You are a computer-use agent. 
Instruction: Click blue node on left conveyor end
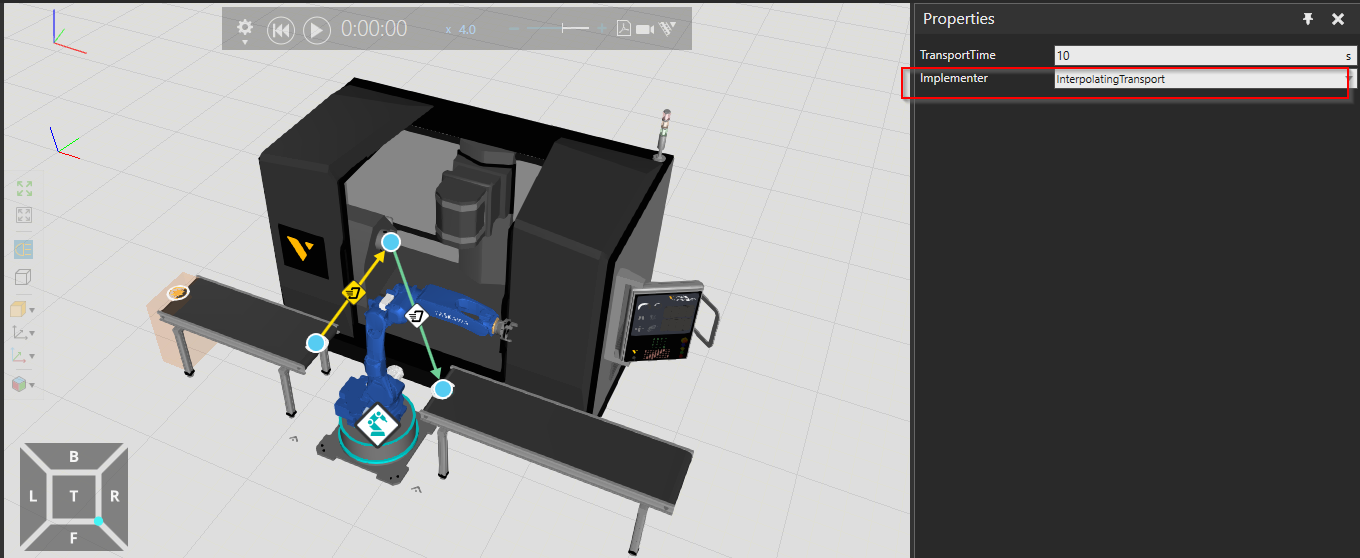316,343
